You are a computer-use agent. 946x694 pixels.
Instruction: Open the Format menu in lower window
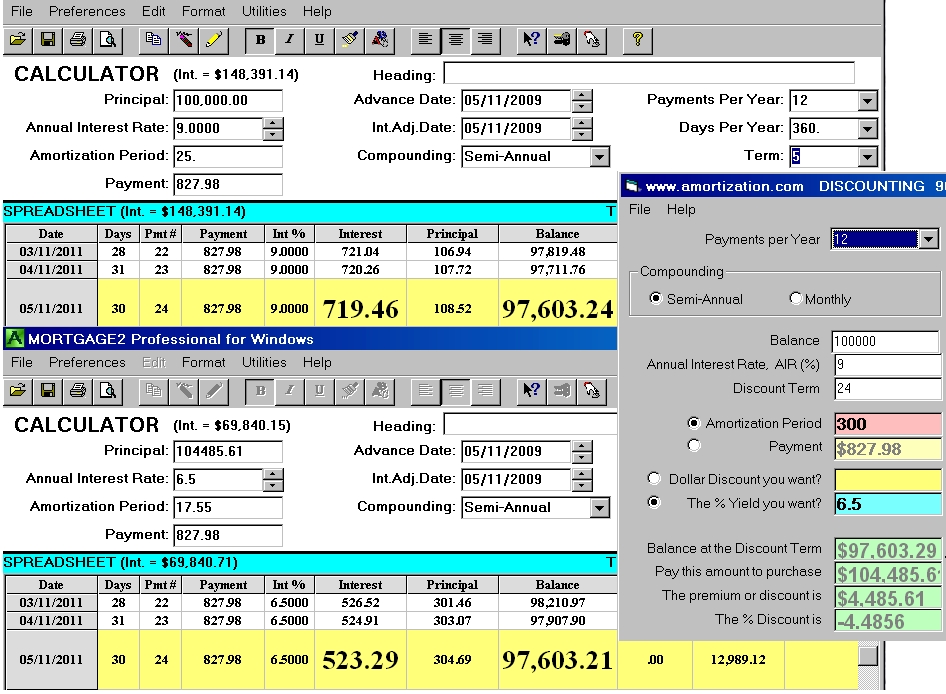point(203,362)
